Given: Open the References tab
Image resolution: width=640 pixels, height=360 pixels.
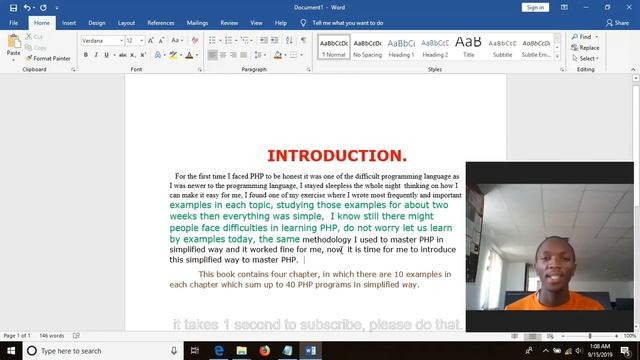Looking at the screenshot, I should pyautogui.click(x=161, y=23).
